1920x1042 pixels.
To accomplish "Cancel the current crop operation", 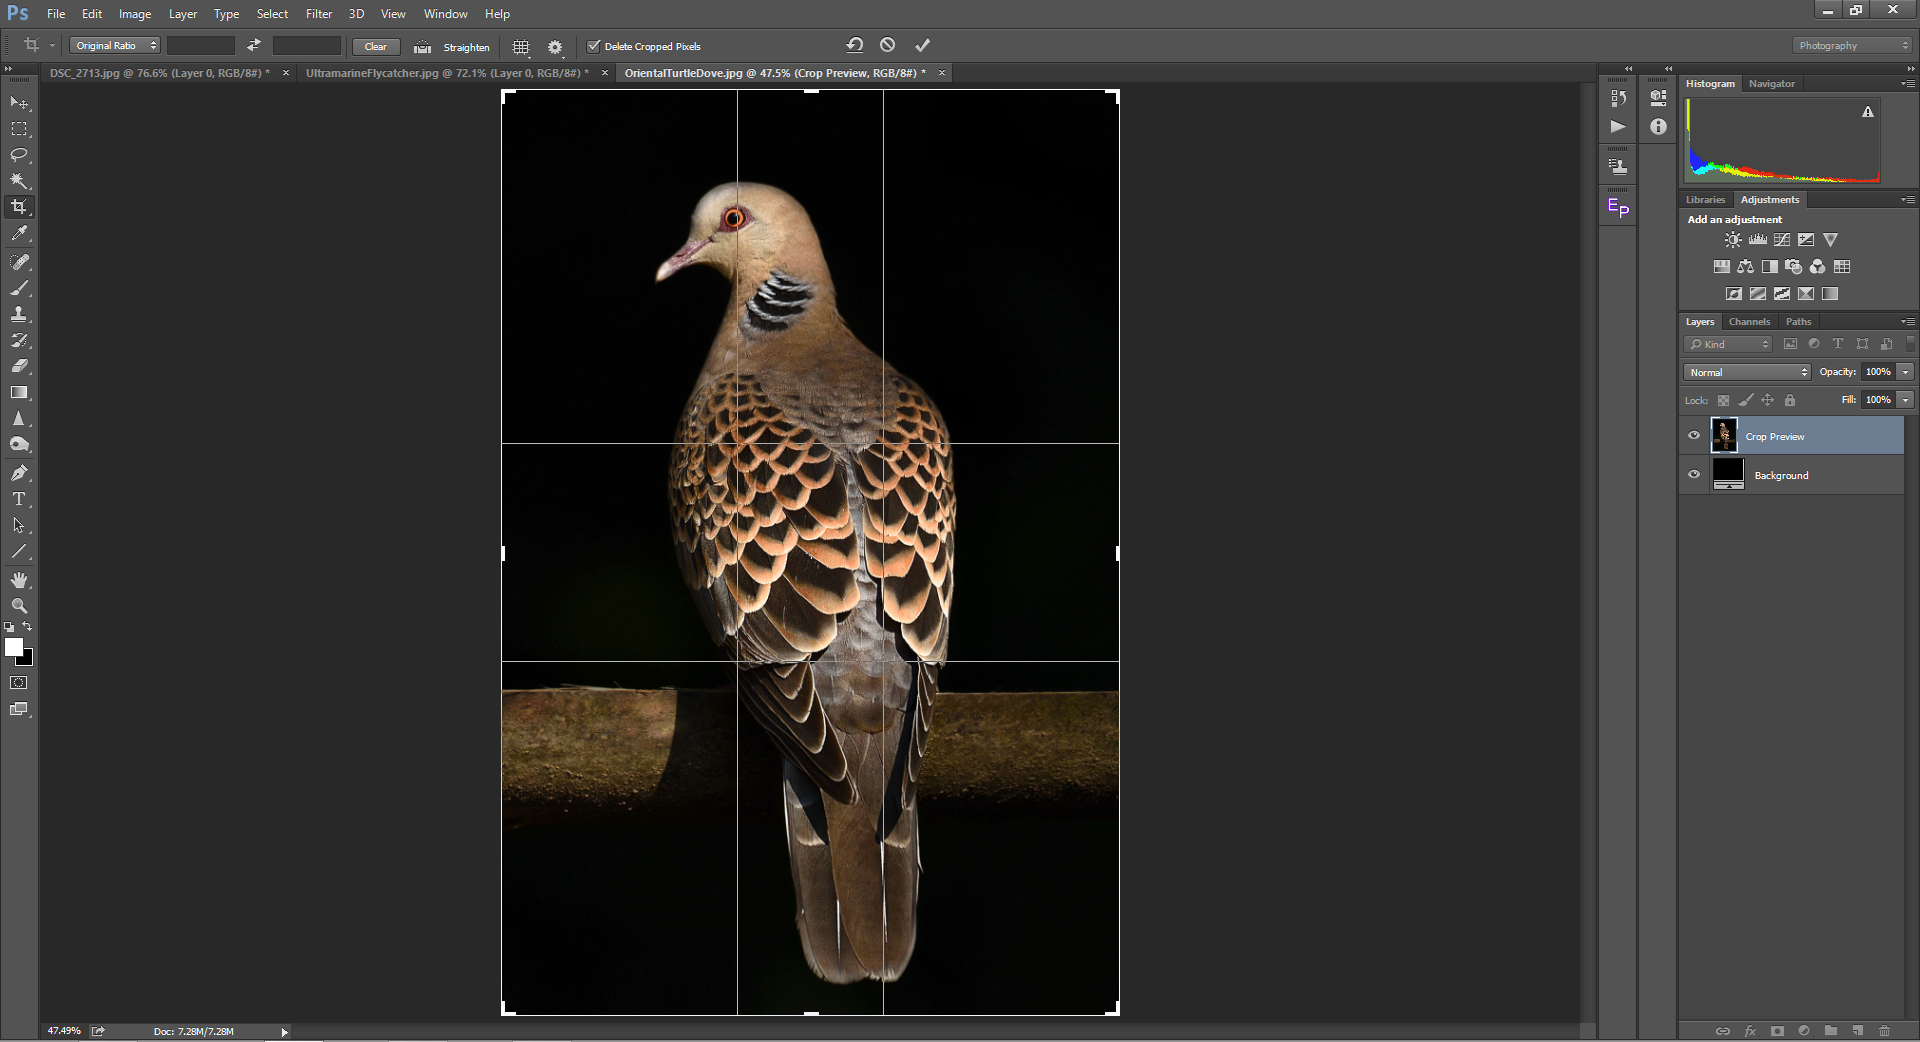I will coord(887,45).
